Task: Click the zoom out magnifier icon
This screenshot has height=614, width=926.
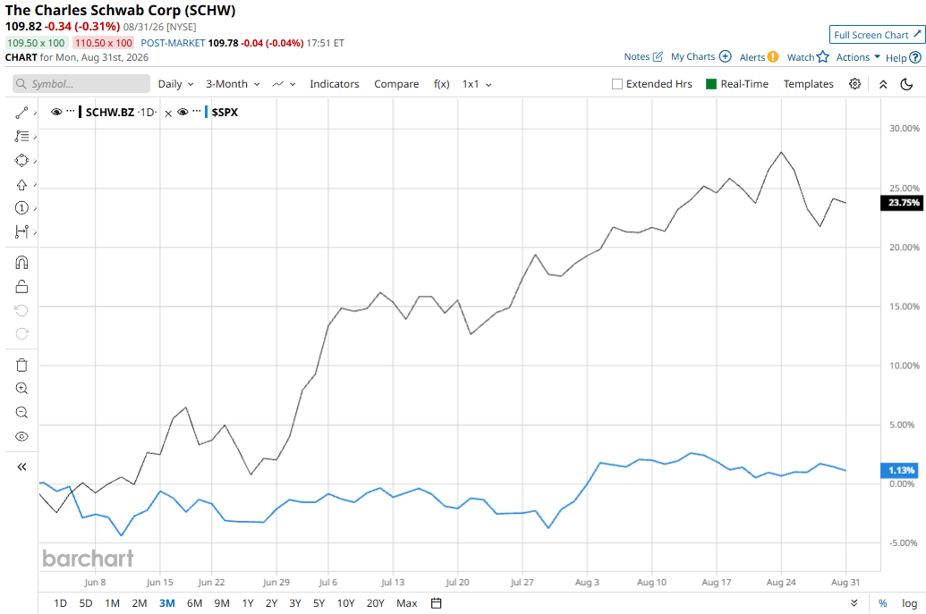Action: tap(22, 412)
